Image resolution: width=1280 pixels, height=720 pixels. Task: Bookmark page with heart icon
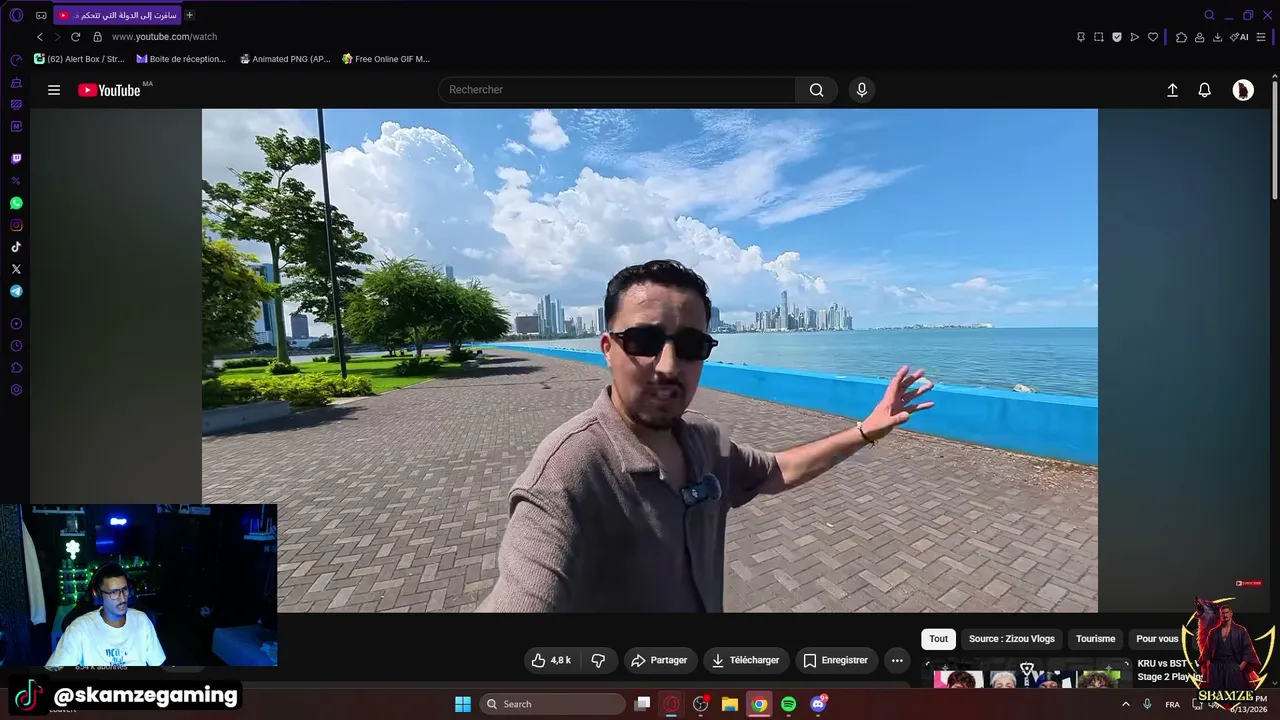[x=1153, y=37]
